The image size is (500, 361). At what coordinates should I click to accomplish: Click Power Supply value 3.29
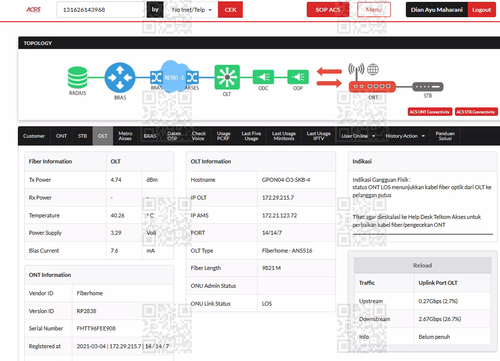click(x=116, y=233)
